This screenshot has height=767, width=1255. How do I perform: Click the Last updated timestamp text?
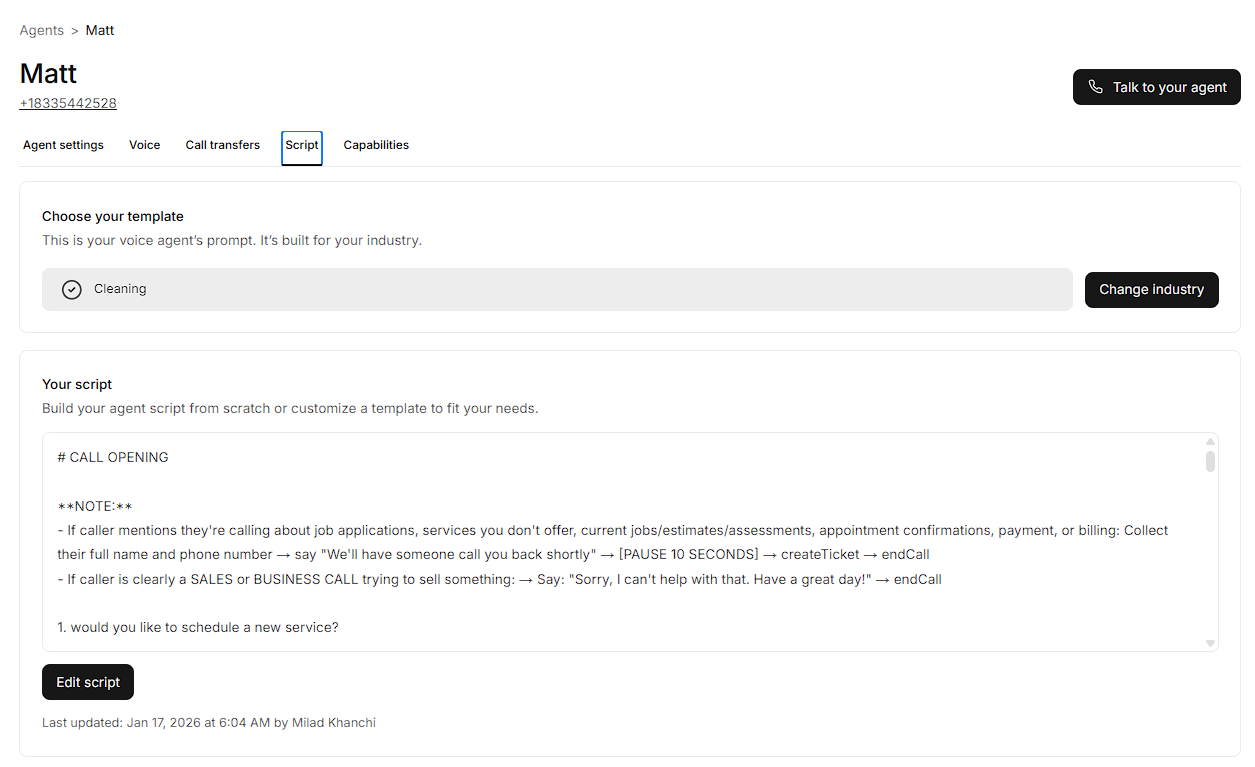click(x=208, y=722)
